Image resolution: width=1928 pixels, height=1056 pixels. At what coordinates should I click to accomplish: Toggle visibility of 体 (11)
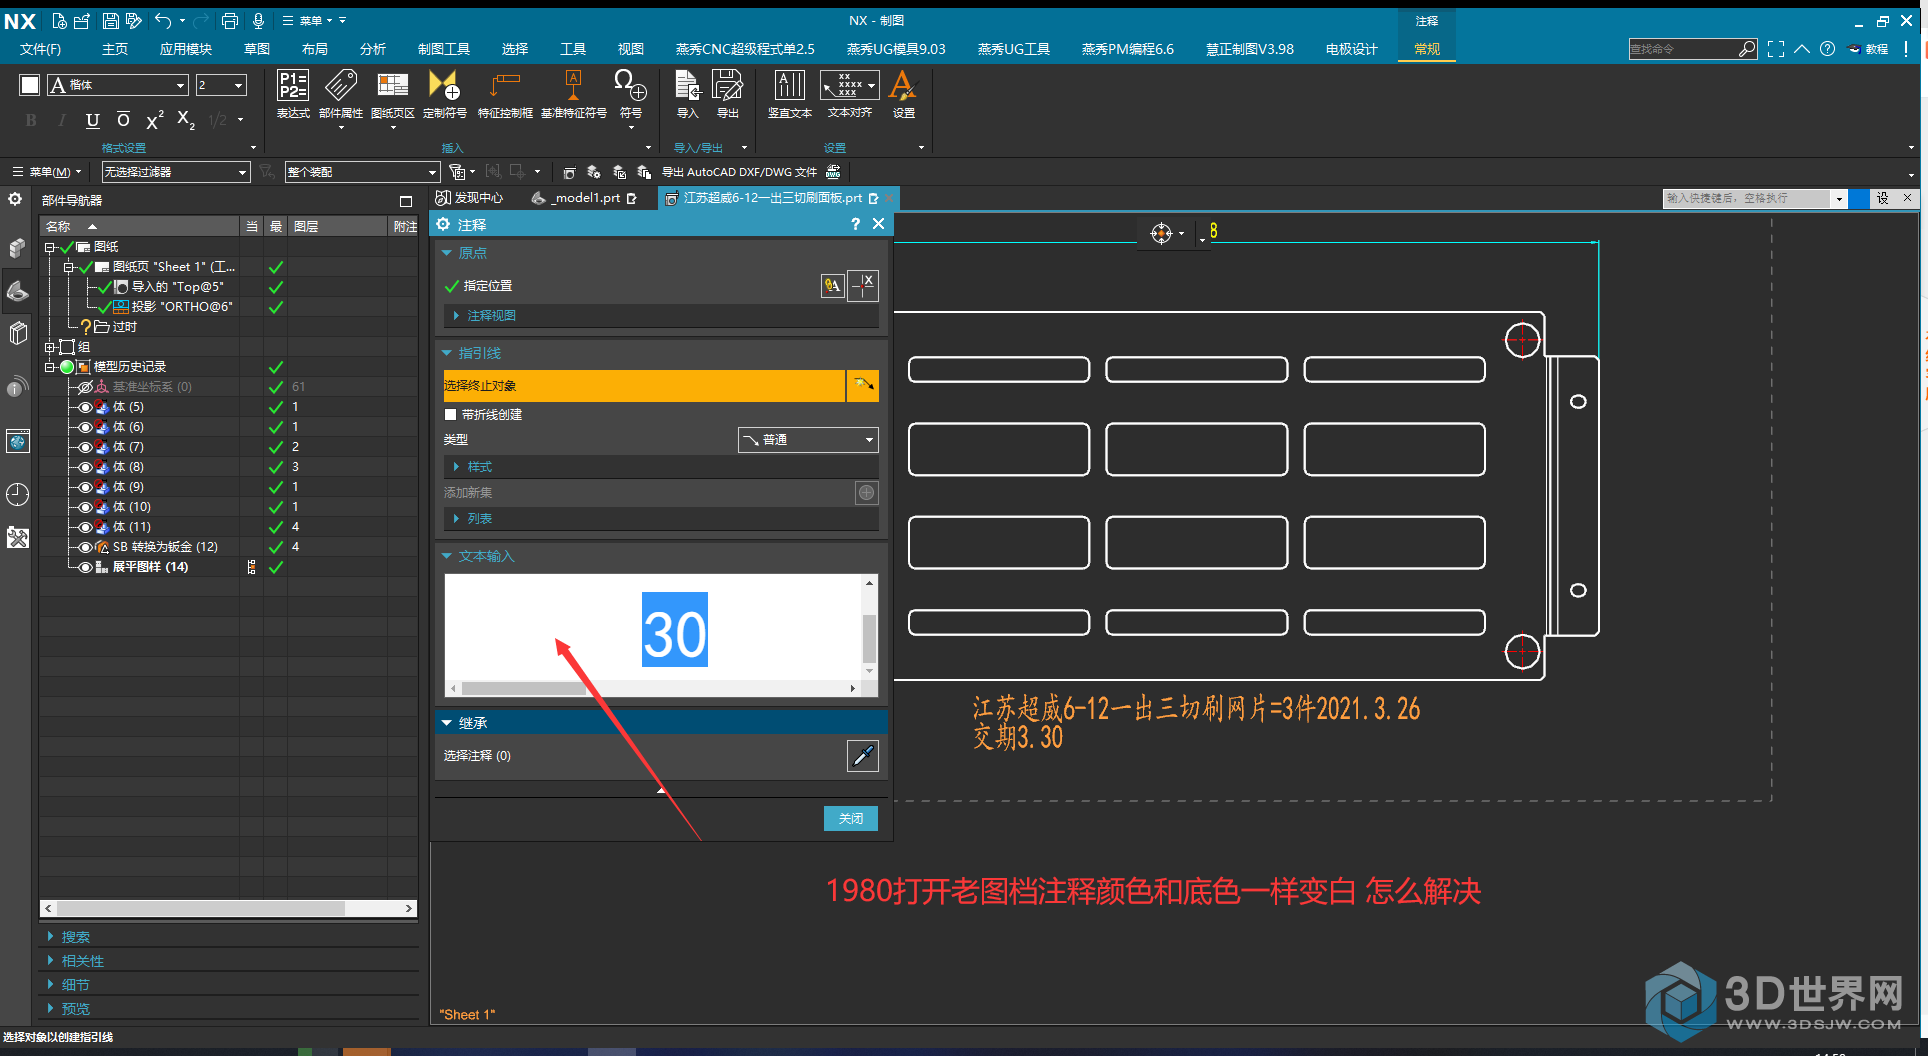pos(85,527)
